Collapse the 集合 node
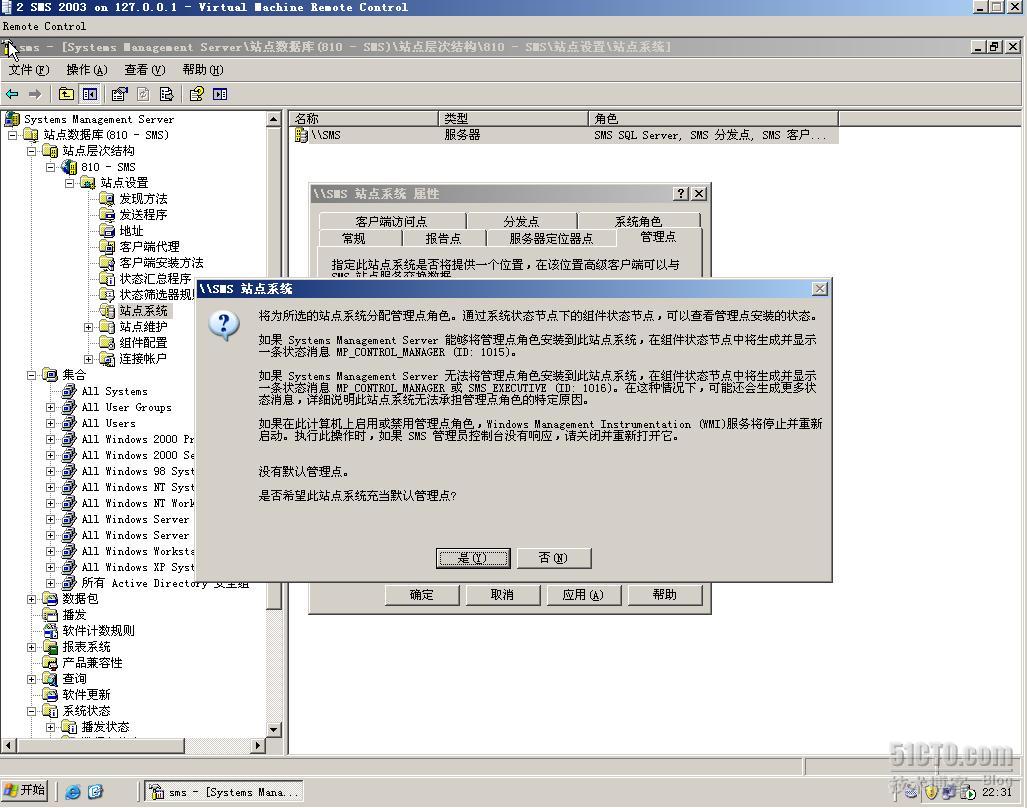Viewport: 1027px width, 808px height. tap(31, 375)
